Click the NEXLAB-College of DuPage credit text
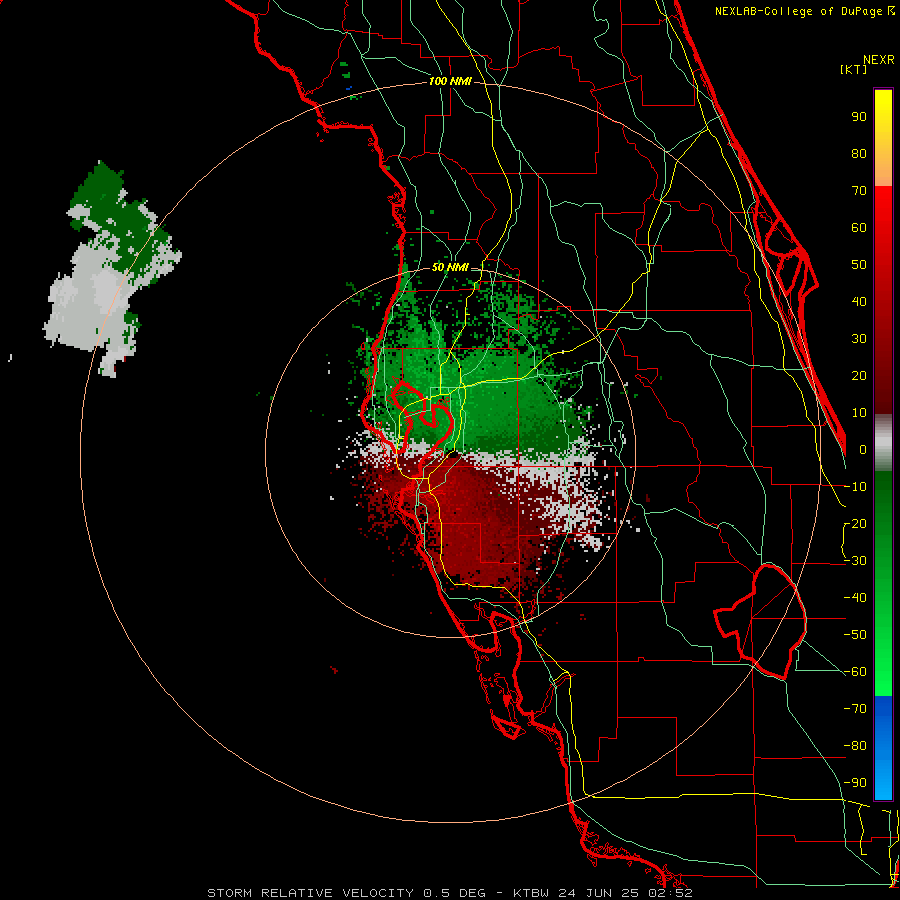Screen dimensions: 900x900 tap(804, 11)
